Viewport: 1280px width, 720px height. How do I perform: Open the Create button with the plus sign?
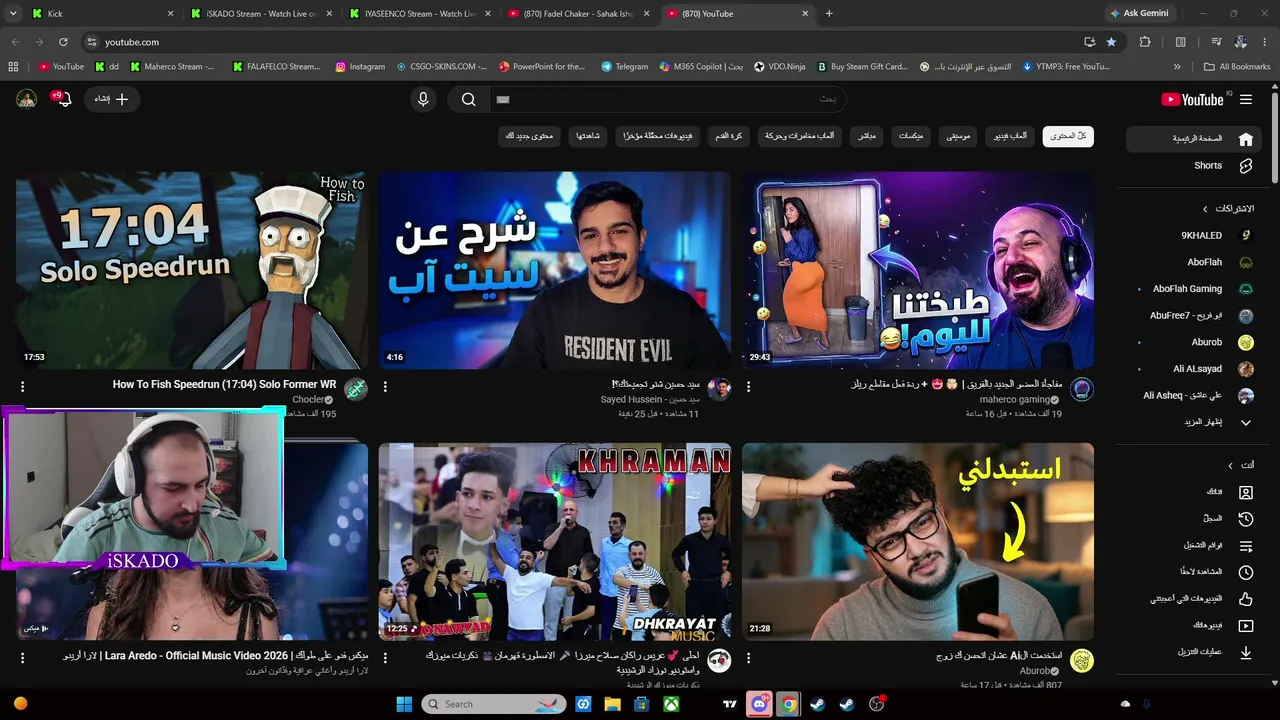tap(112, 99)
